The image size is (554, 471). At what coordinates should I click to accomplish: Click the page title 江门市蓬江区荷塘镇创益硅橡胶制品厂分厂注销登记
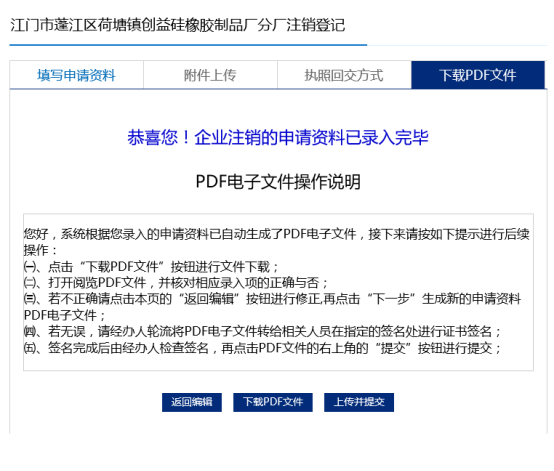click(x=178, y=25)
